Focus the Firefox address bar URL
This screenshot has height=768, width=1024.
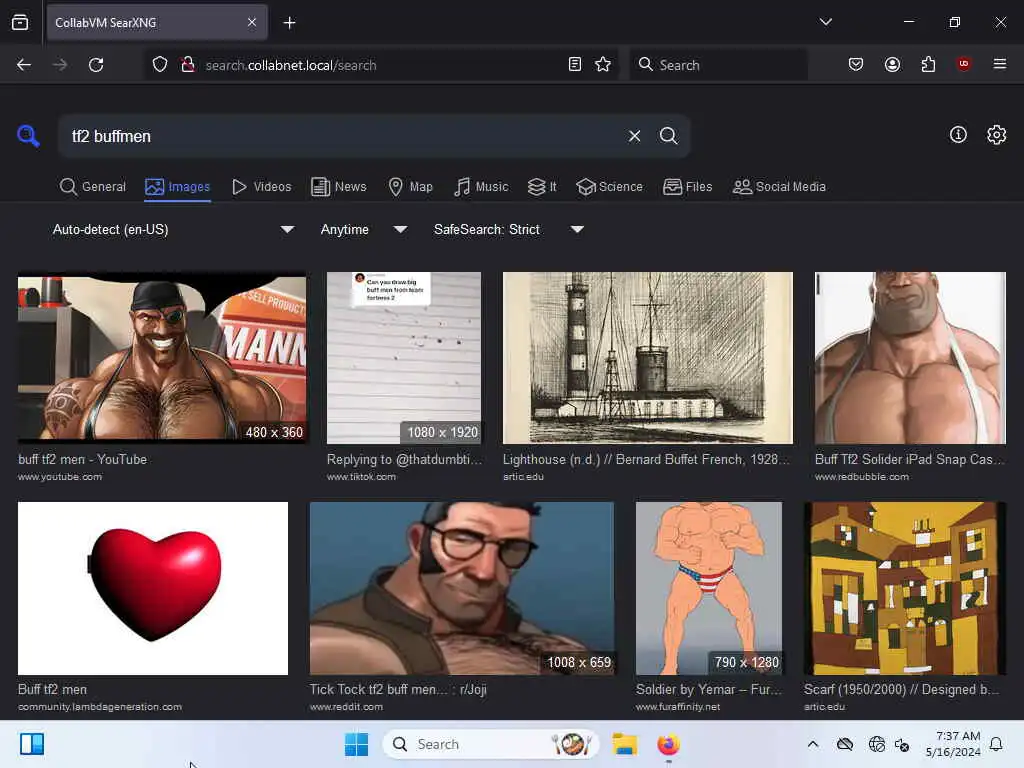382,65
